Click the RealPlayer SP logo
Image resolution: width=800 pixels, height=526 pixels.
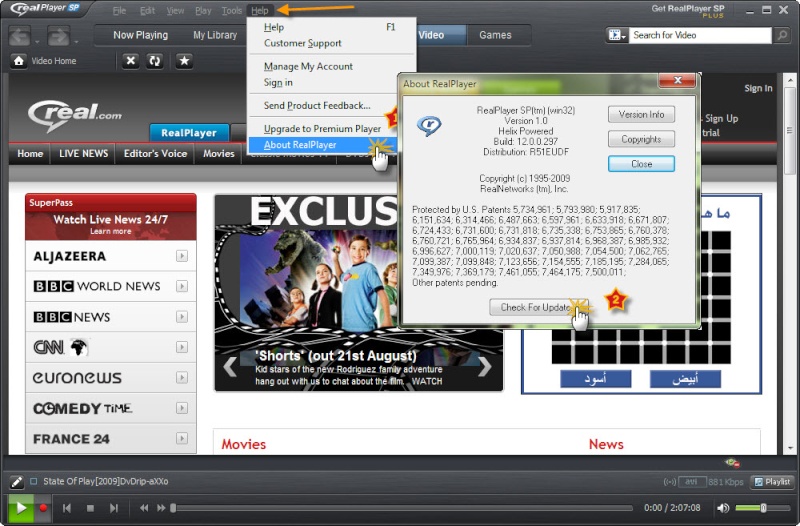(45, 8)
